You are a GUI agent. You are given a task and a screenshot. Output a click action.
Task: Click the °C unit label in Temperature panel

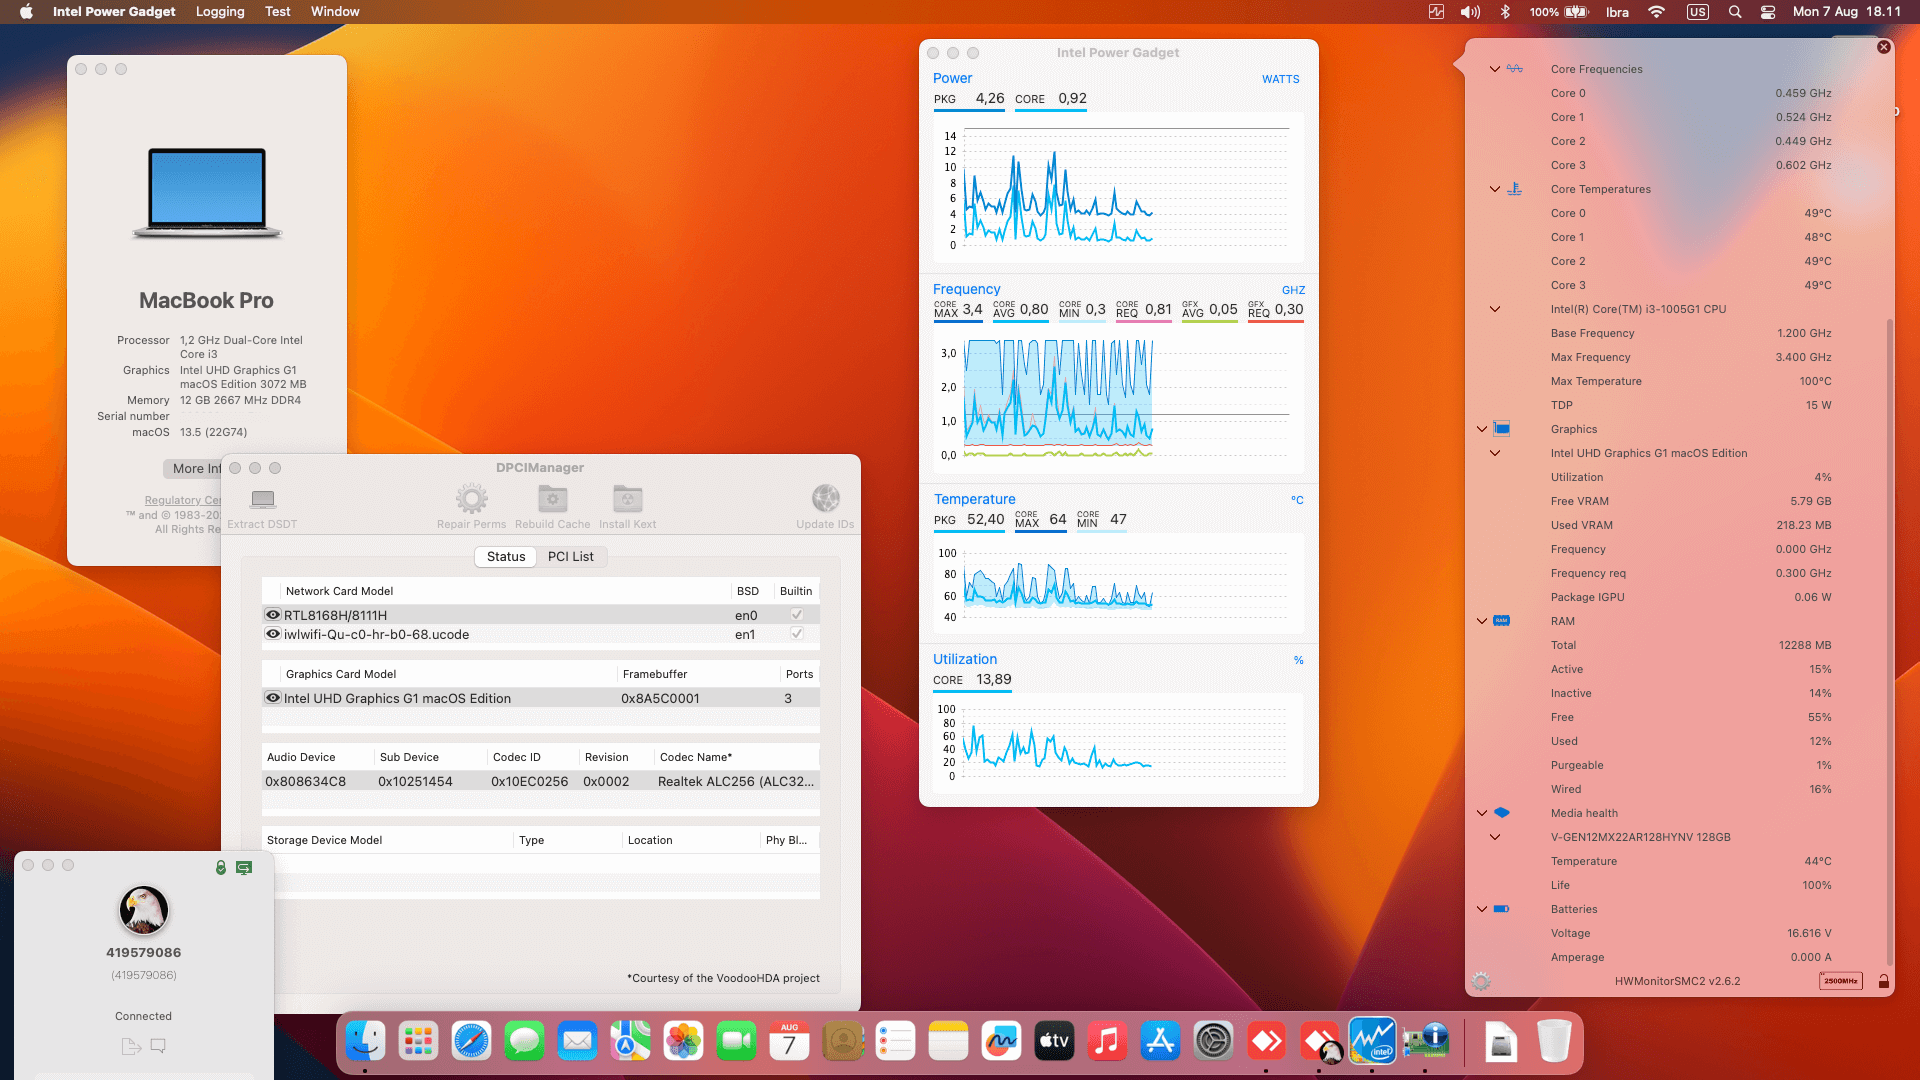pos(1297,500)
